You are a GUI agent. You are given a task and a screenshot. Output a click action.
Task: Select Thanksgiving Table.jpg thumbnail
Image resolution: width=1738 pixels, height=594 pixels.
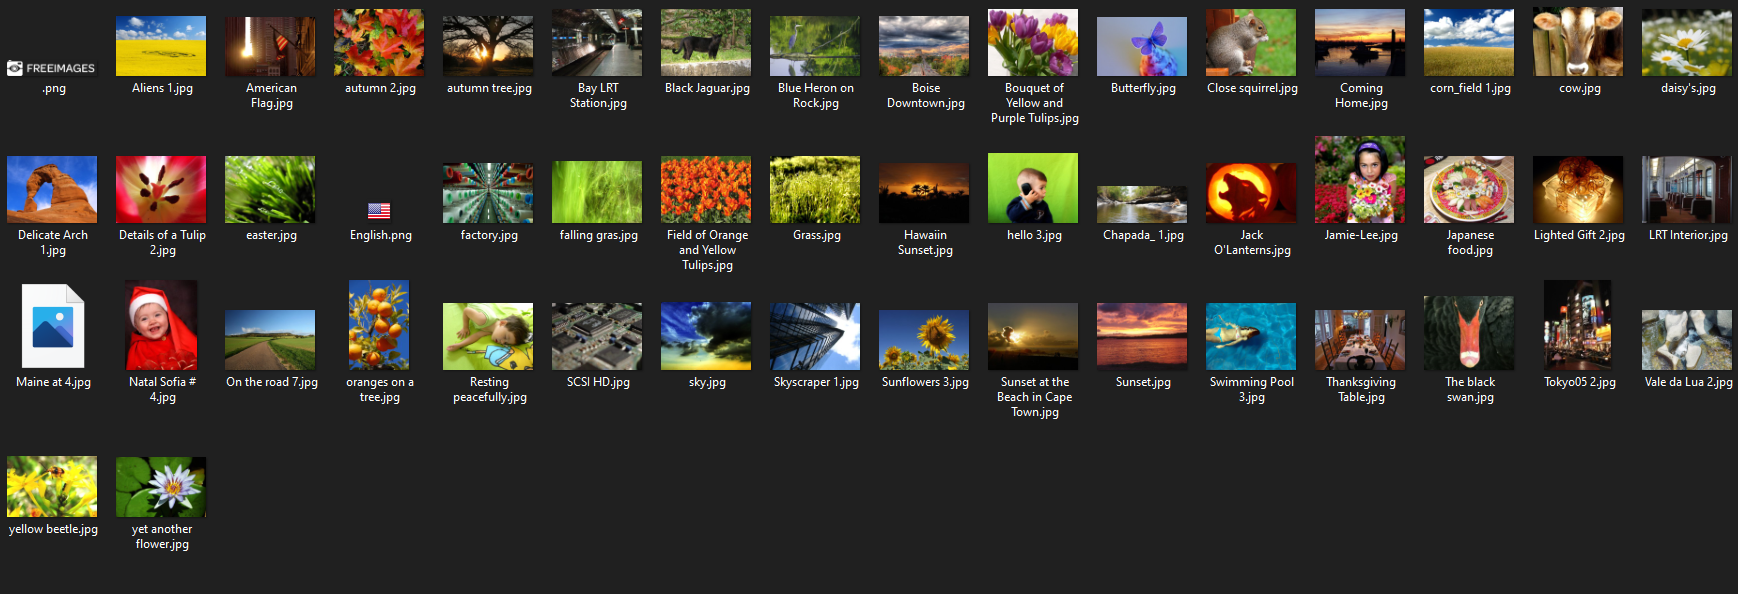point(1360,340)
